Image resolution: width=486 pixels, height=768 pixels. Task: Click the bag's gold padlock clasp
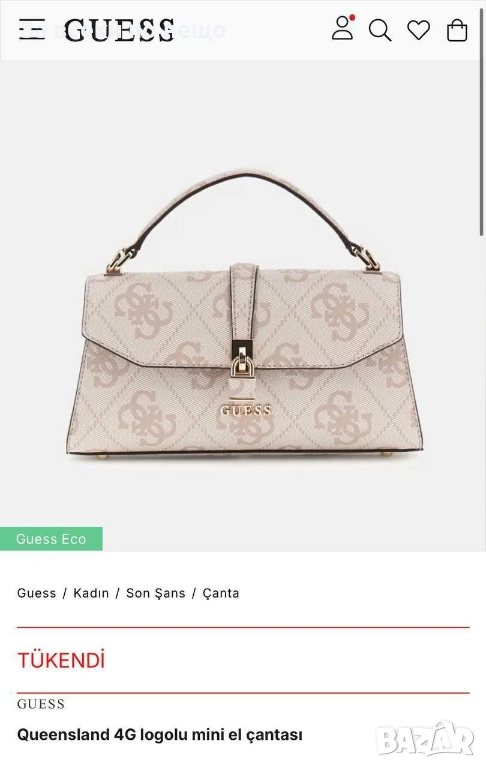[x=243, y=360]
